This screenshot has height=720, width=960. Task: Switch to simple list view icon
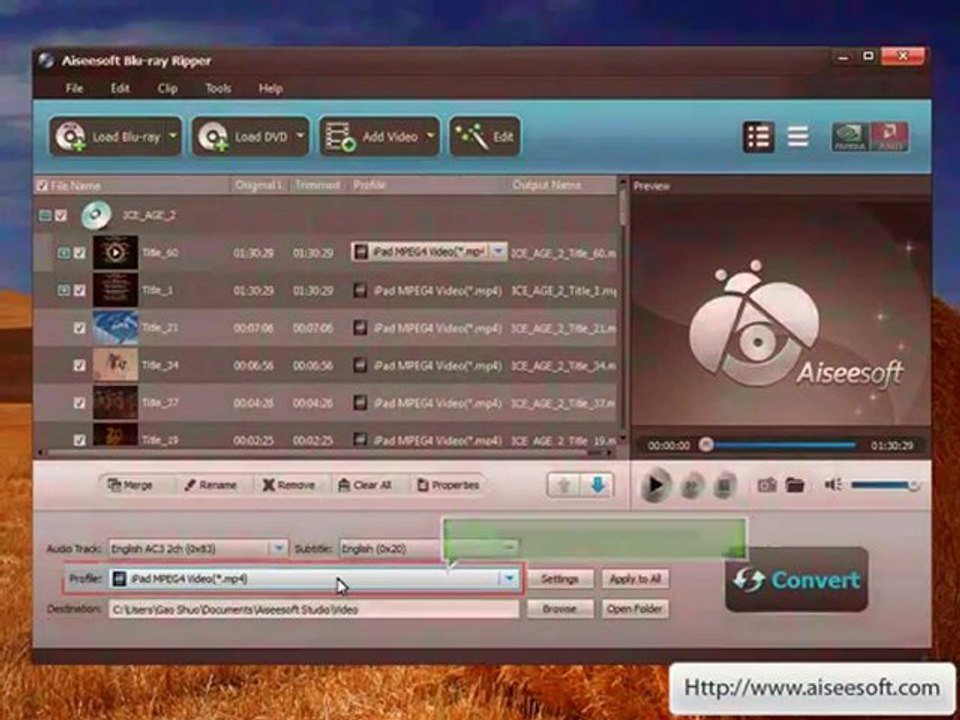797,137
